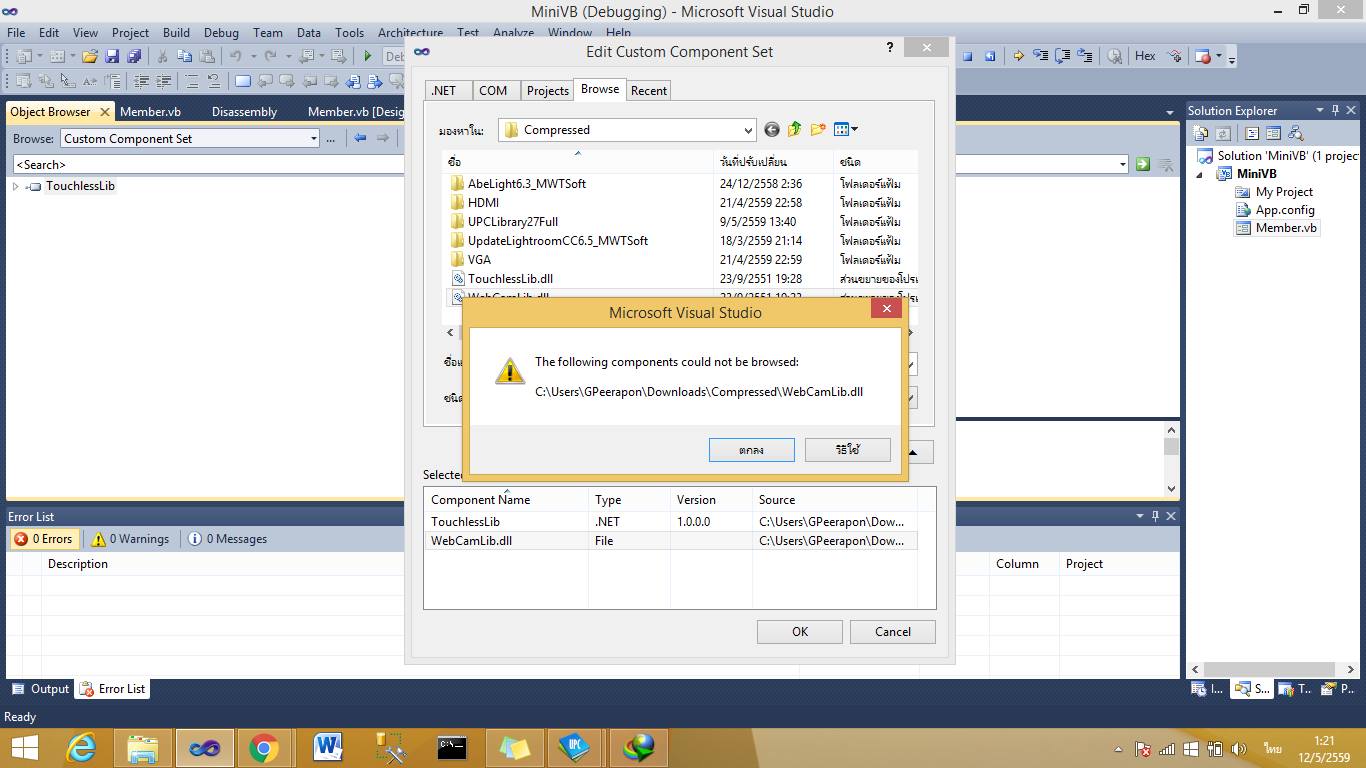This screenshot has height=768, width=1366.
Task: Toggle the 0 Errors filter
Action: click(x=44, y=539)
